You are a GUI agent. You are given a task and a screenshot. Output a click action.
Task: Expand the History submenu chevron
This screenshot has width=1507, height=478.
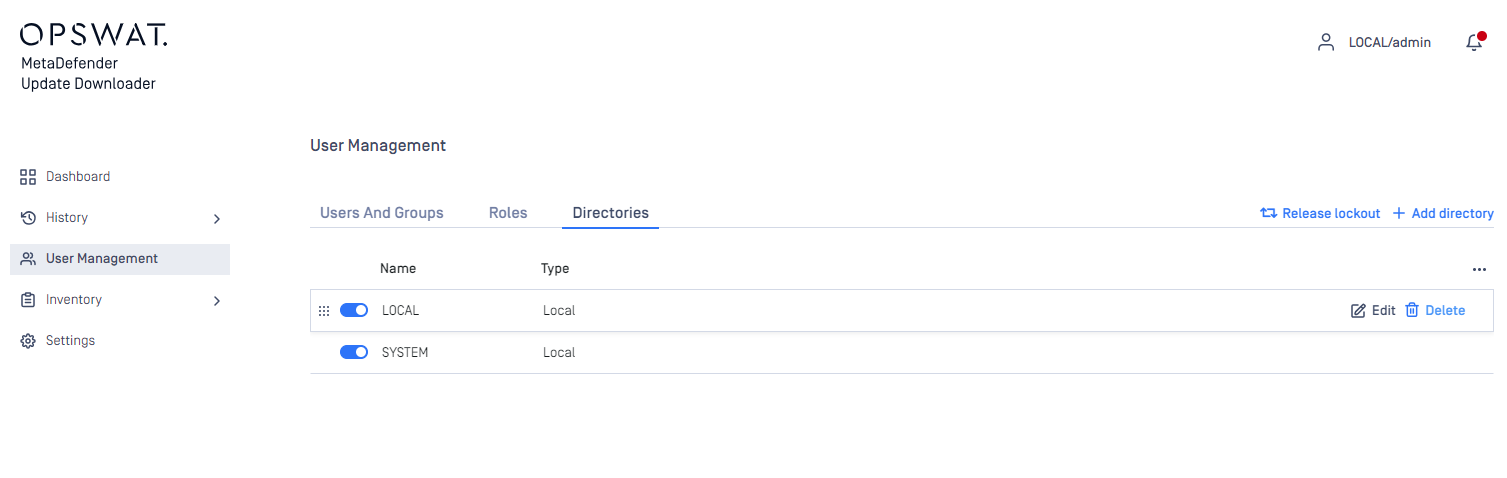point(217,218)
